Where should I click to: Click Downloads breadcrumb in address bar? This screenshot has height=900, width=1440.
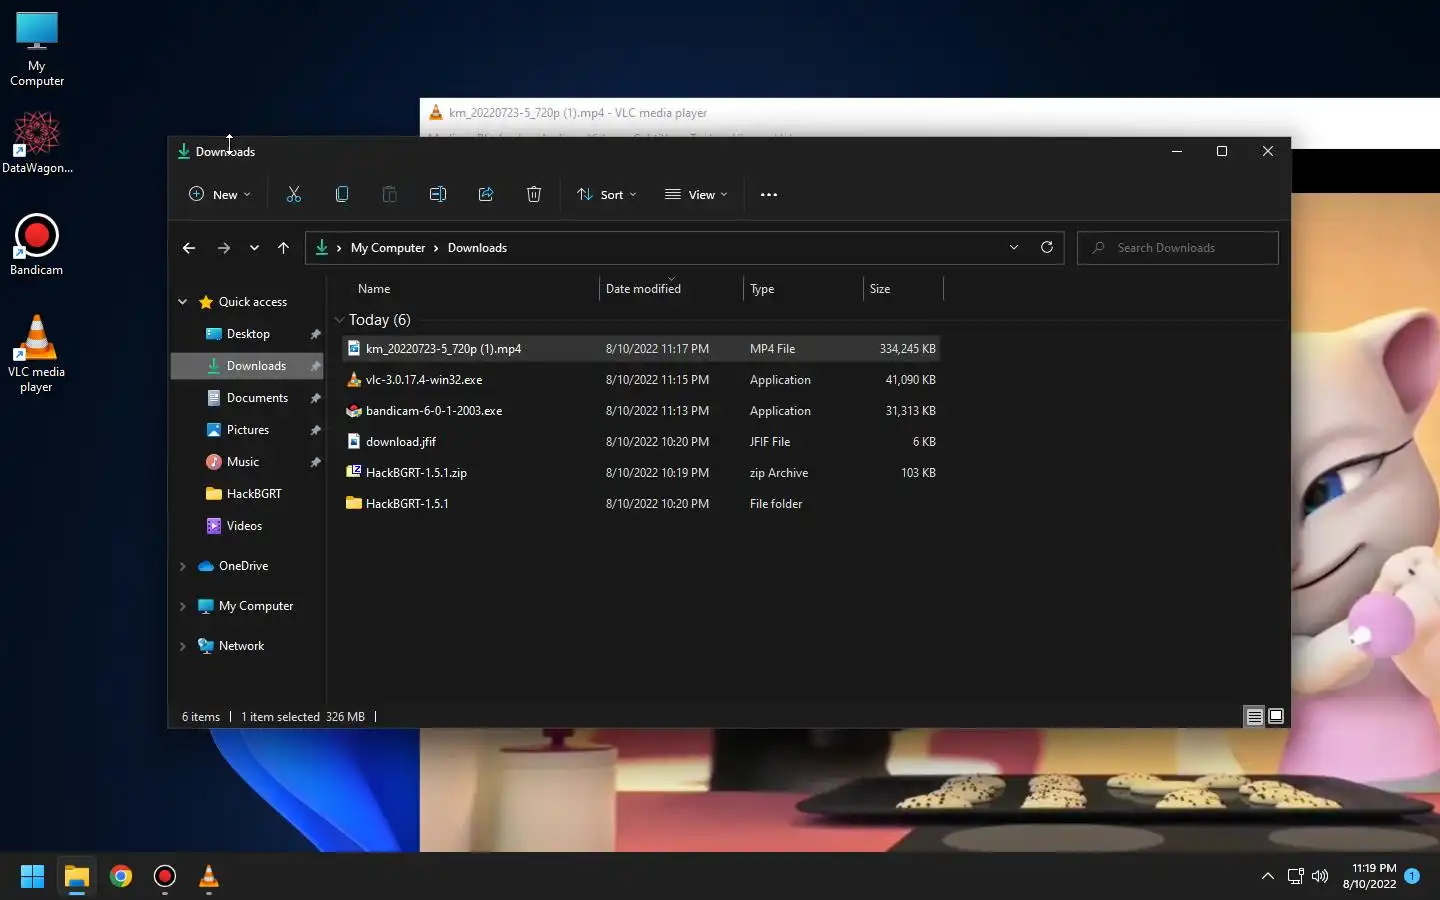click(x=477, y=248)
